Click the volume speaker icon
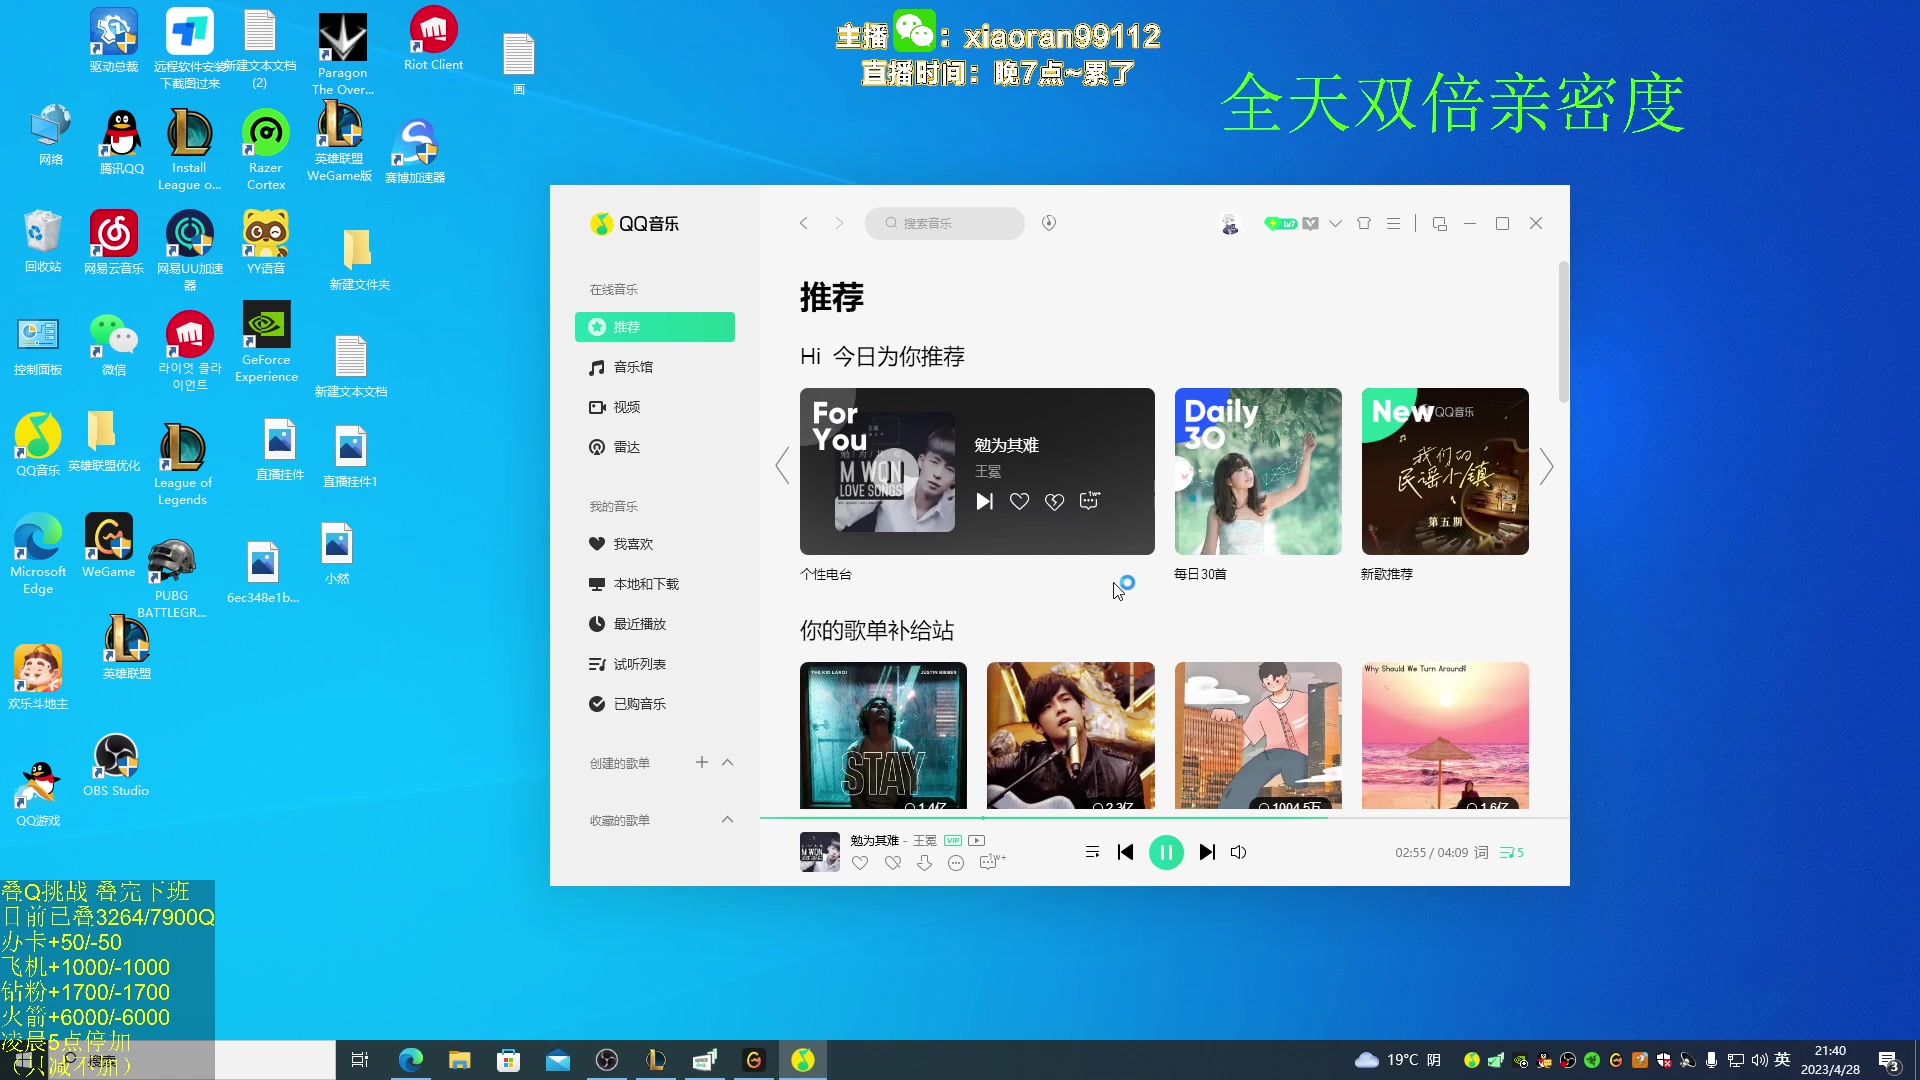This screenshot has width=1920, height=1080. (1238, 852)
